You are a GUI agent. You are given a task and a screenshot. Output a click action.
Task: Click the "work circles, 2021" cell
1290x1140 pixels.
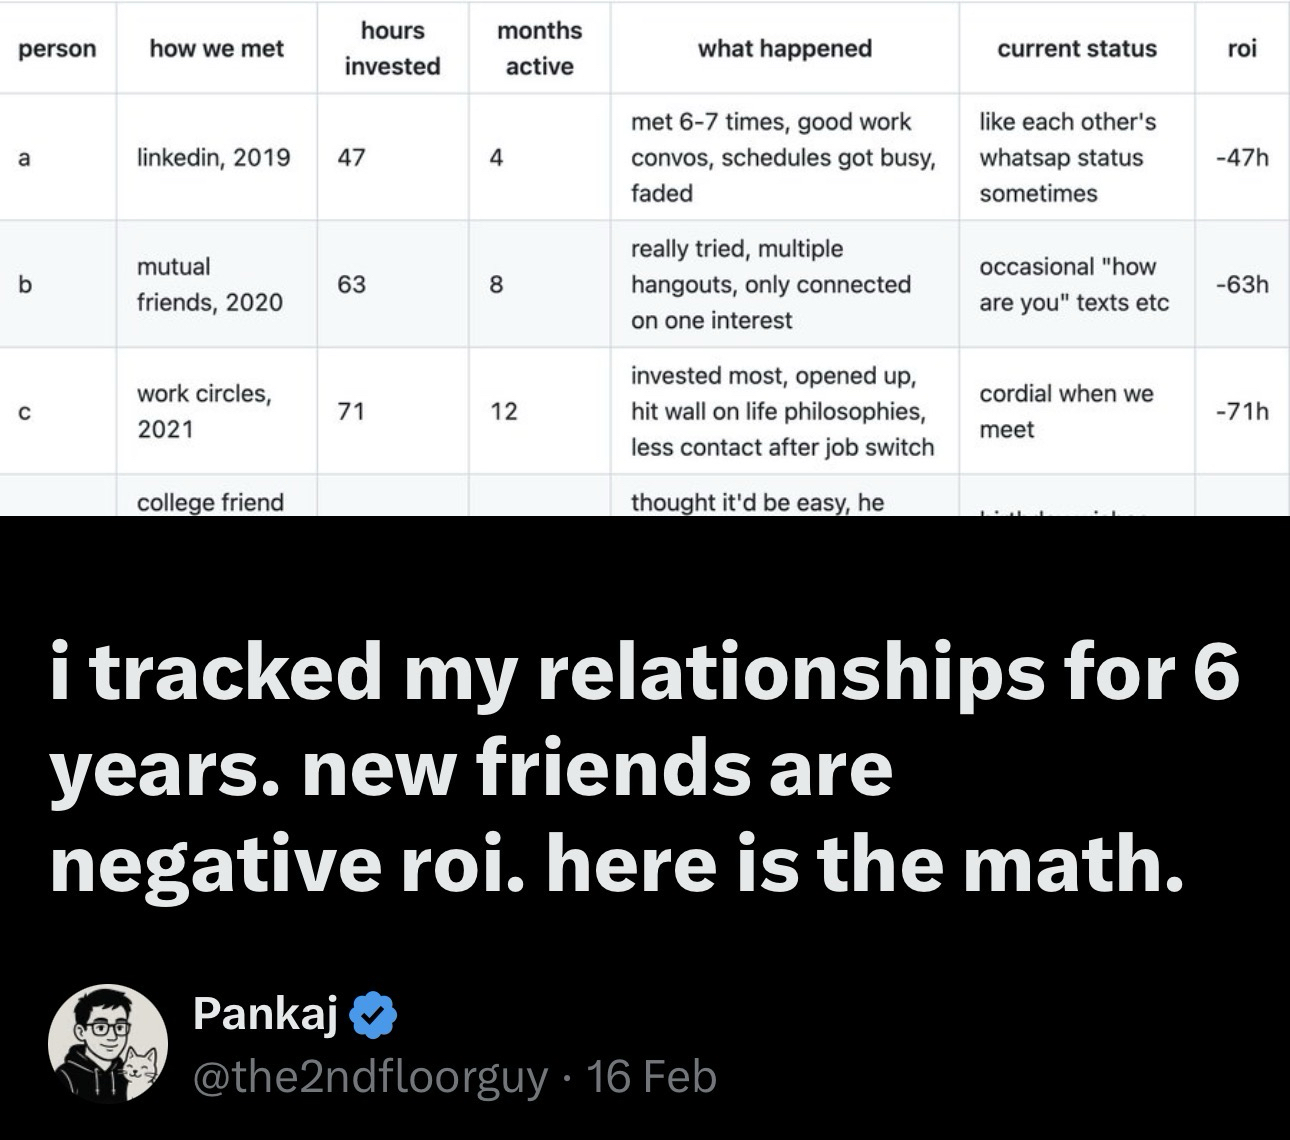click(204, 411)
